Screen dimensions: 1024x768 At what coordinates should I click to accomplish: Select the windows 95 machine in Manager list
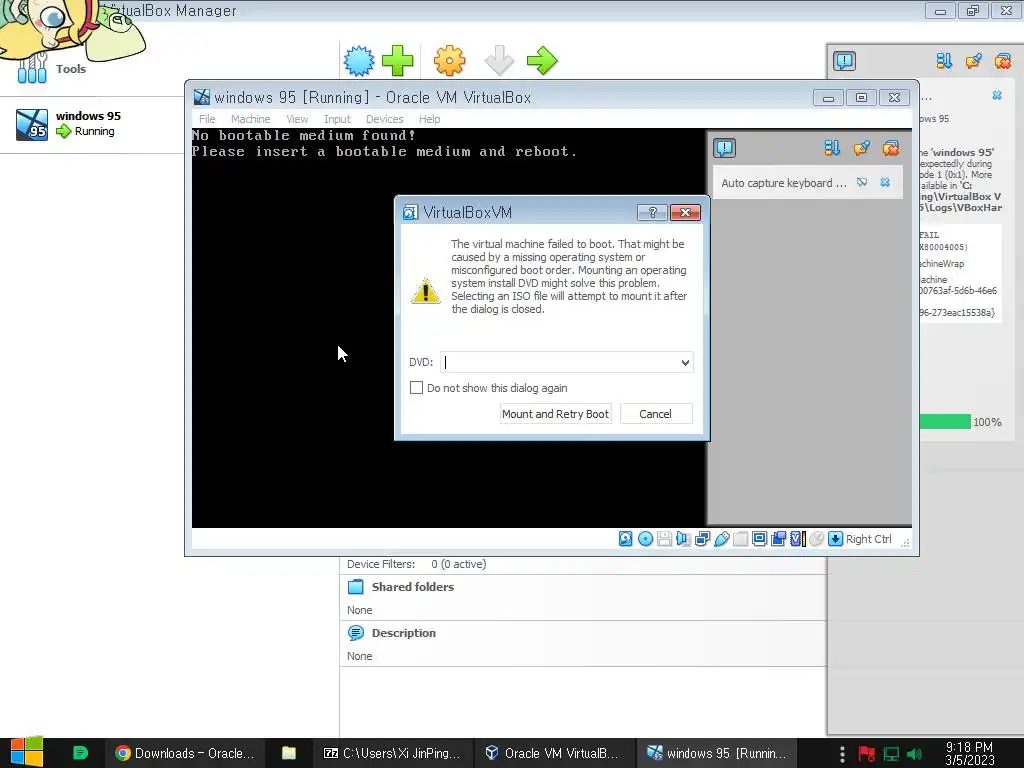click(x=91, y=124)
